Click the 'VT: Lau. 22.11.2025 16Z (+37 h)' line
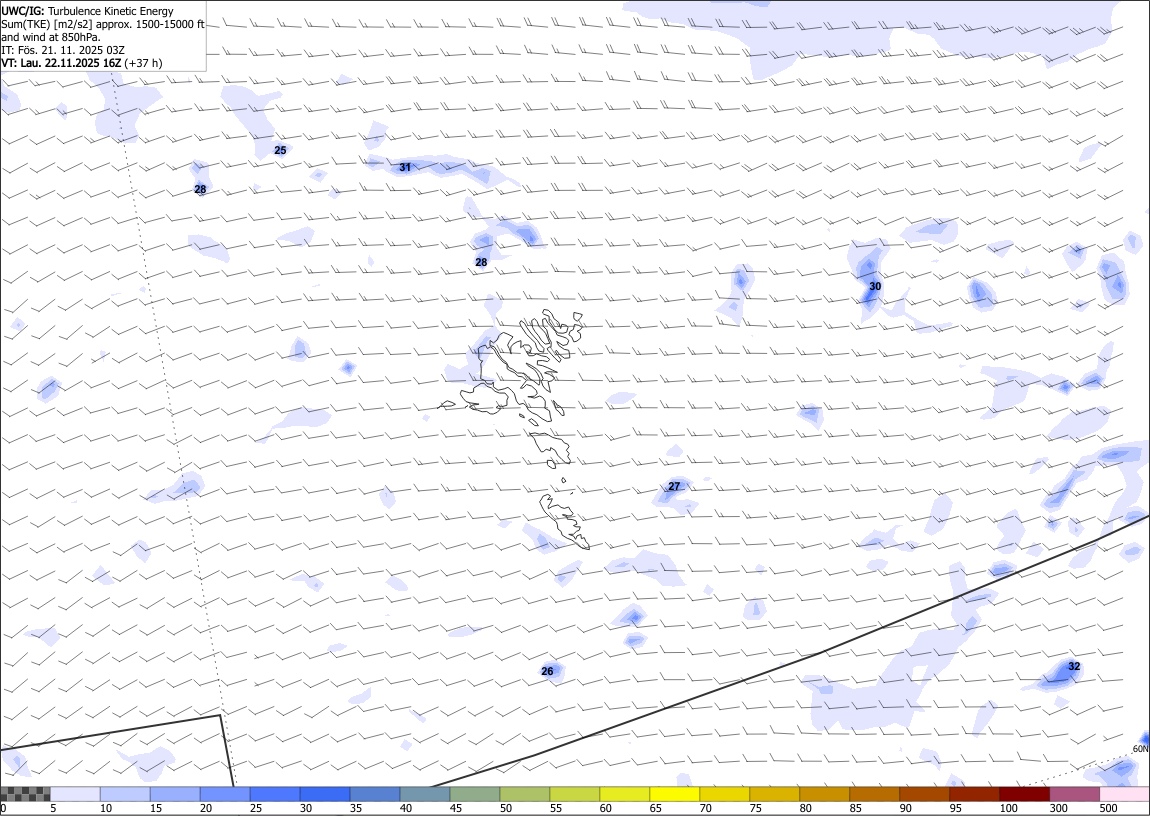The width and height of the screenshot is (1150, 816). 81,63
